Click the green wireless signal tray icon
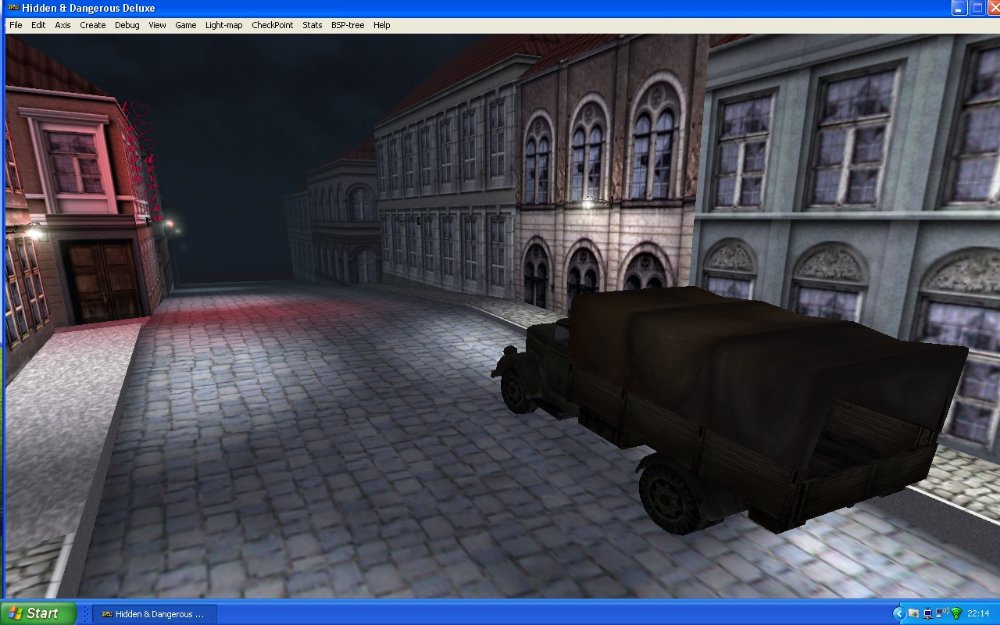The height and width of the screenshot is (625, 1000). pyautogui.click(x=956, y=613)
